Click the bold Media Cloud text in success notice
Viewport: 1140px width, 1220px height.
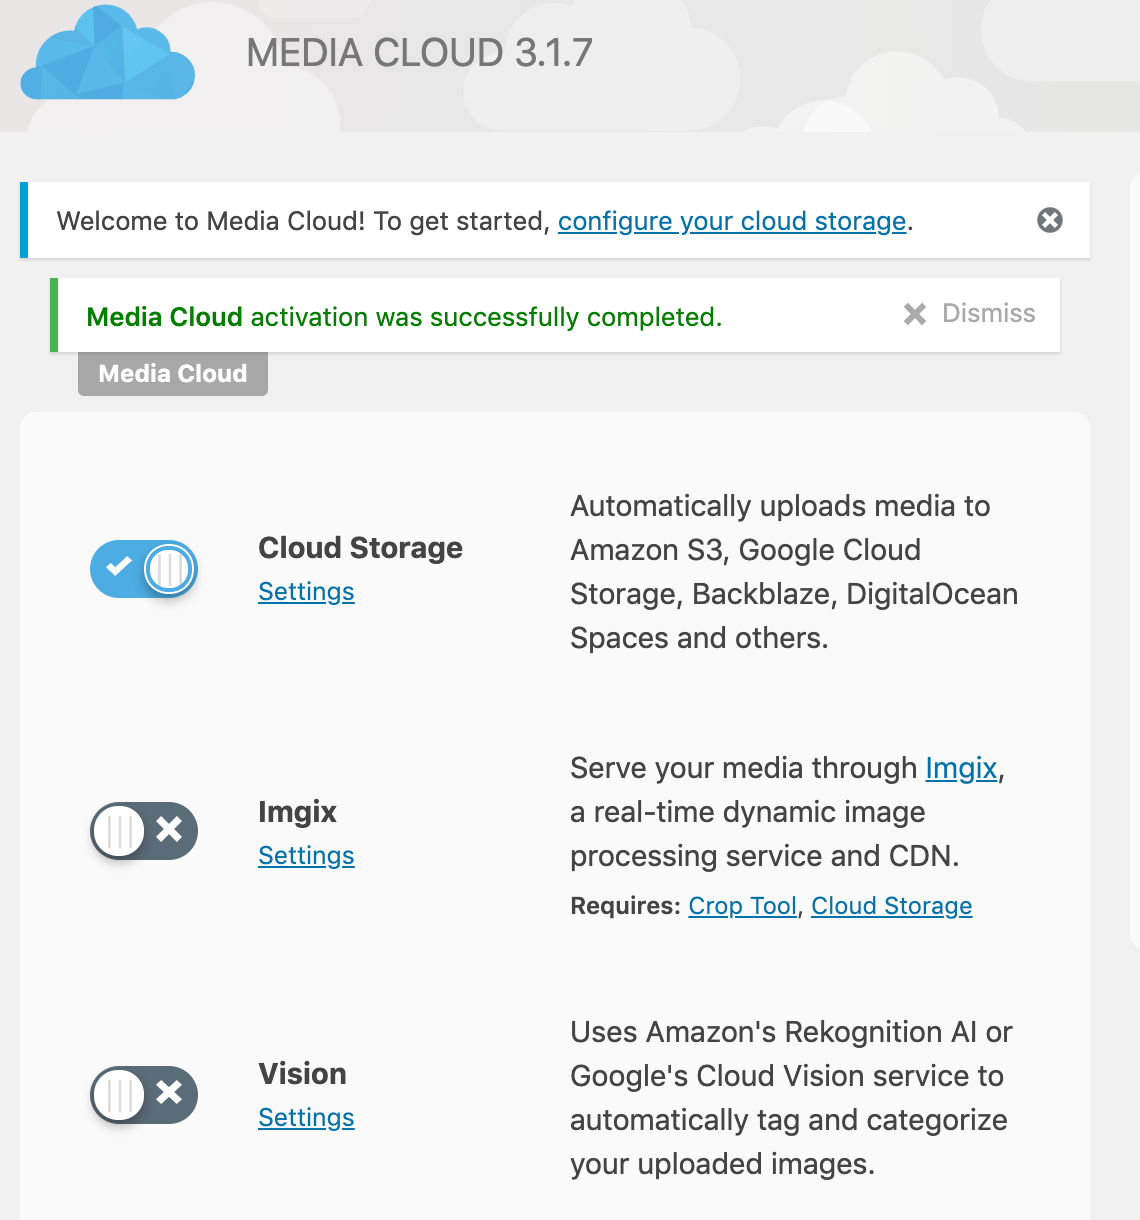[165, 317]
